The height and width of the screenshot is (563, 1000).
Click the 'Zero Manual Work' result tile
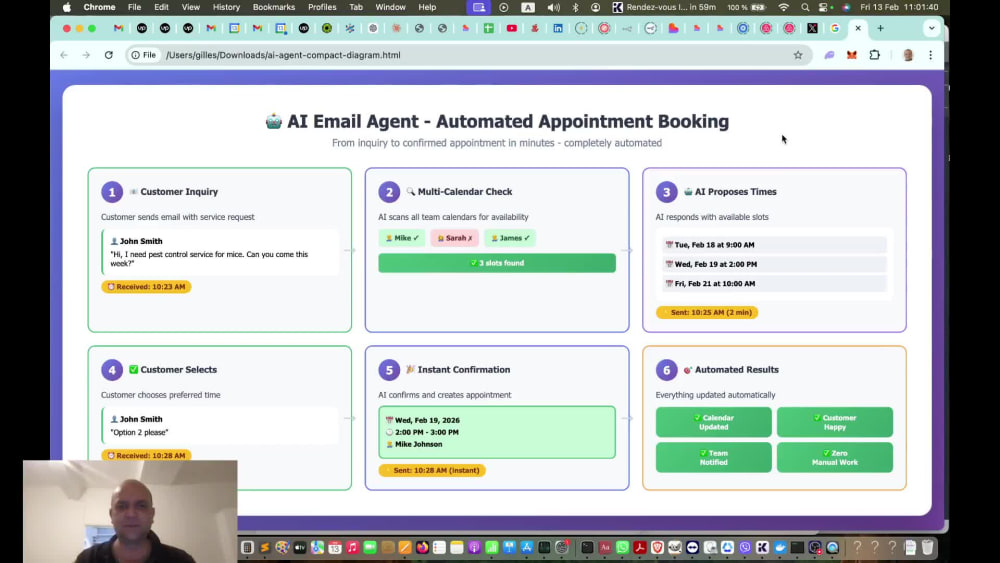coord(835,458)
